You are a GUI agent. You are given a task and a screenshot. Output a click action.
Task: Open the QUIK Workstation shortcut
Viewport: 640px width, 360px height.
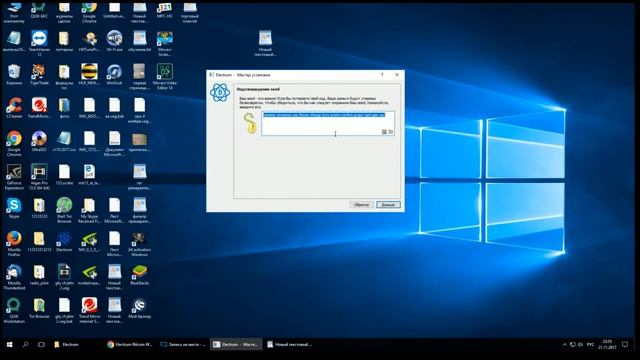coord(14,311)
